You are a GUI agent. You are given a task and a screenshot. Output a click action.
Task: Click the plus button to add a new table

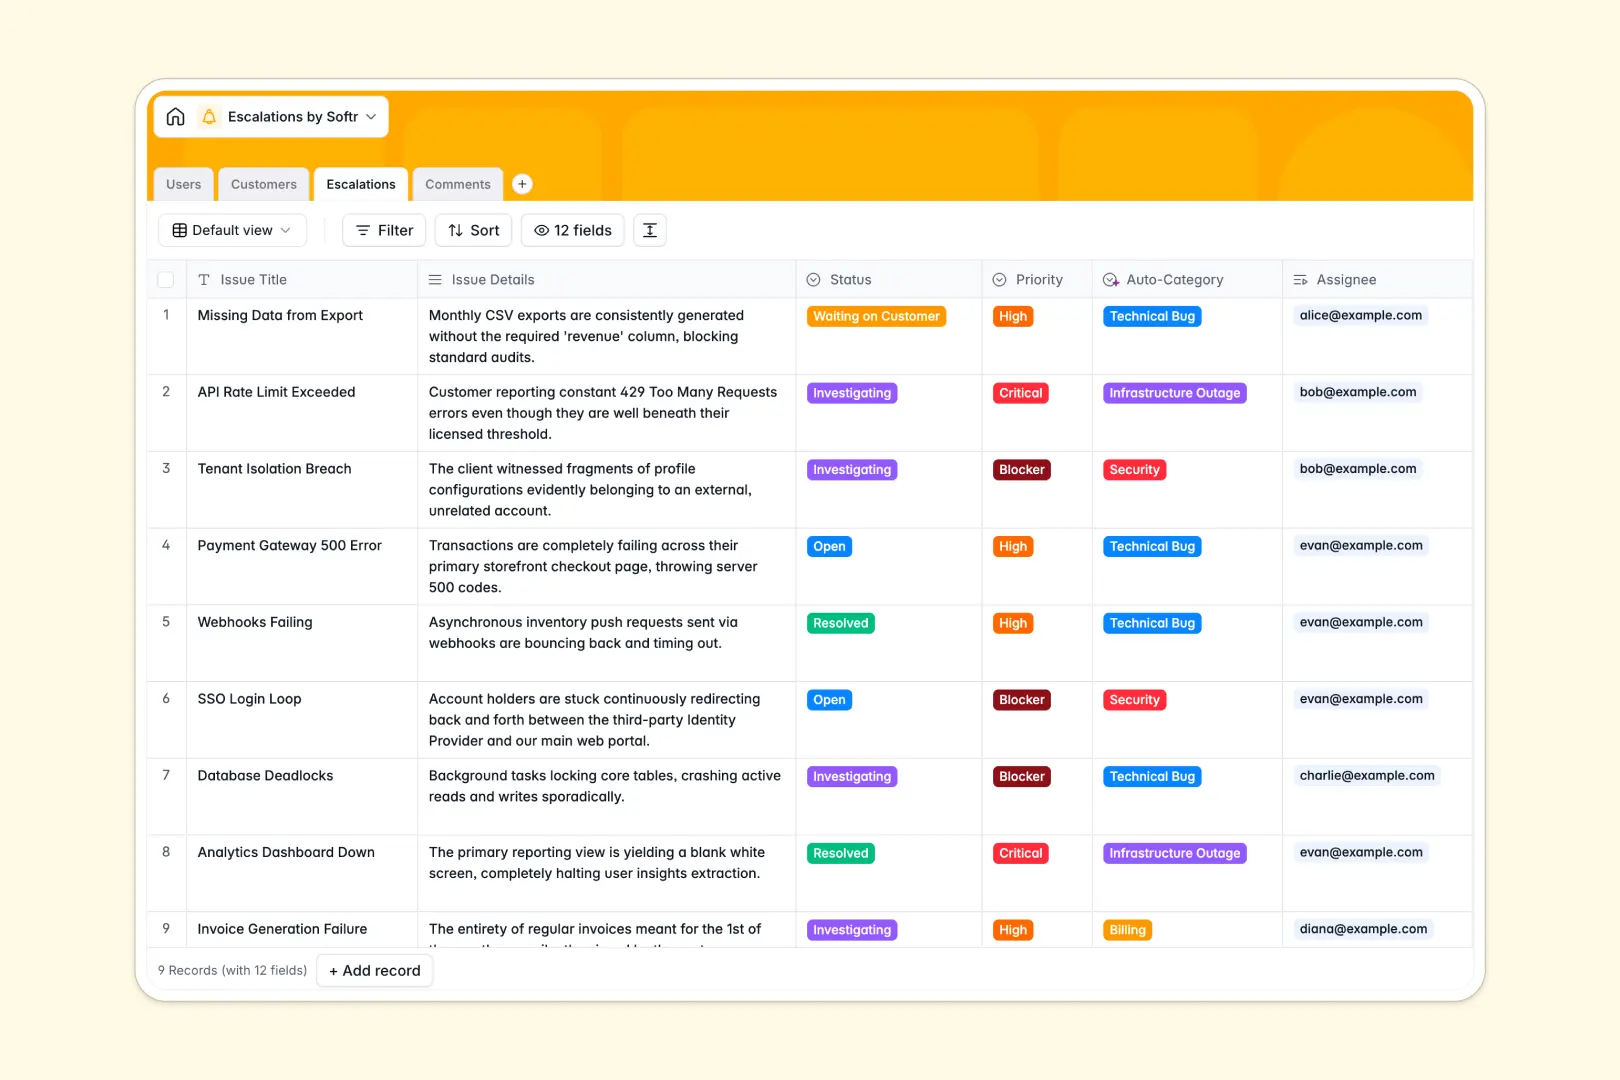(522, 184)
